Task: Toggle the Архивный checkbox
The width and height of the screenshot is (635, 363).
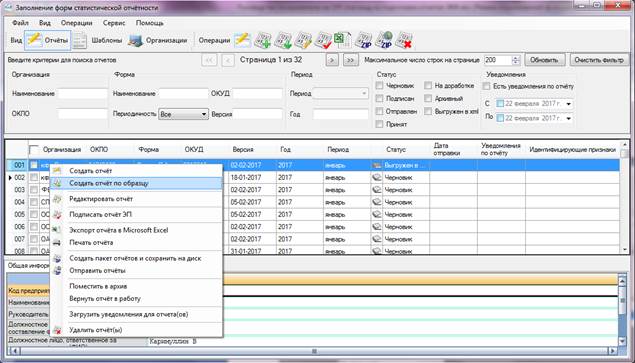Action: [x=428, y=98]
